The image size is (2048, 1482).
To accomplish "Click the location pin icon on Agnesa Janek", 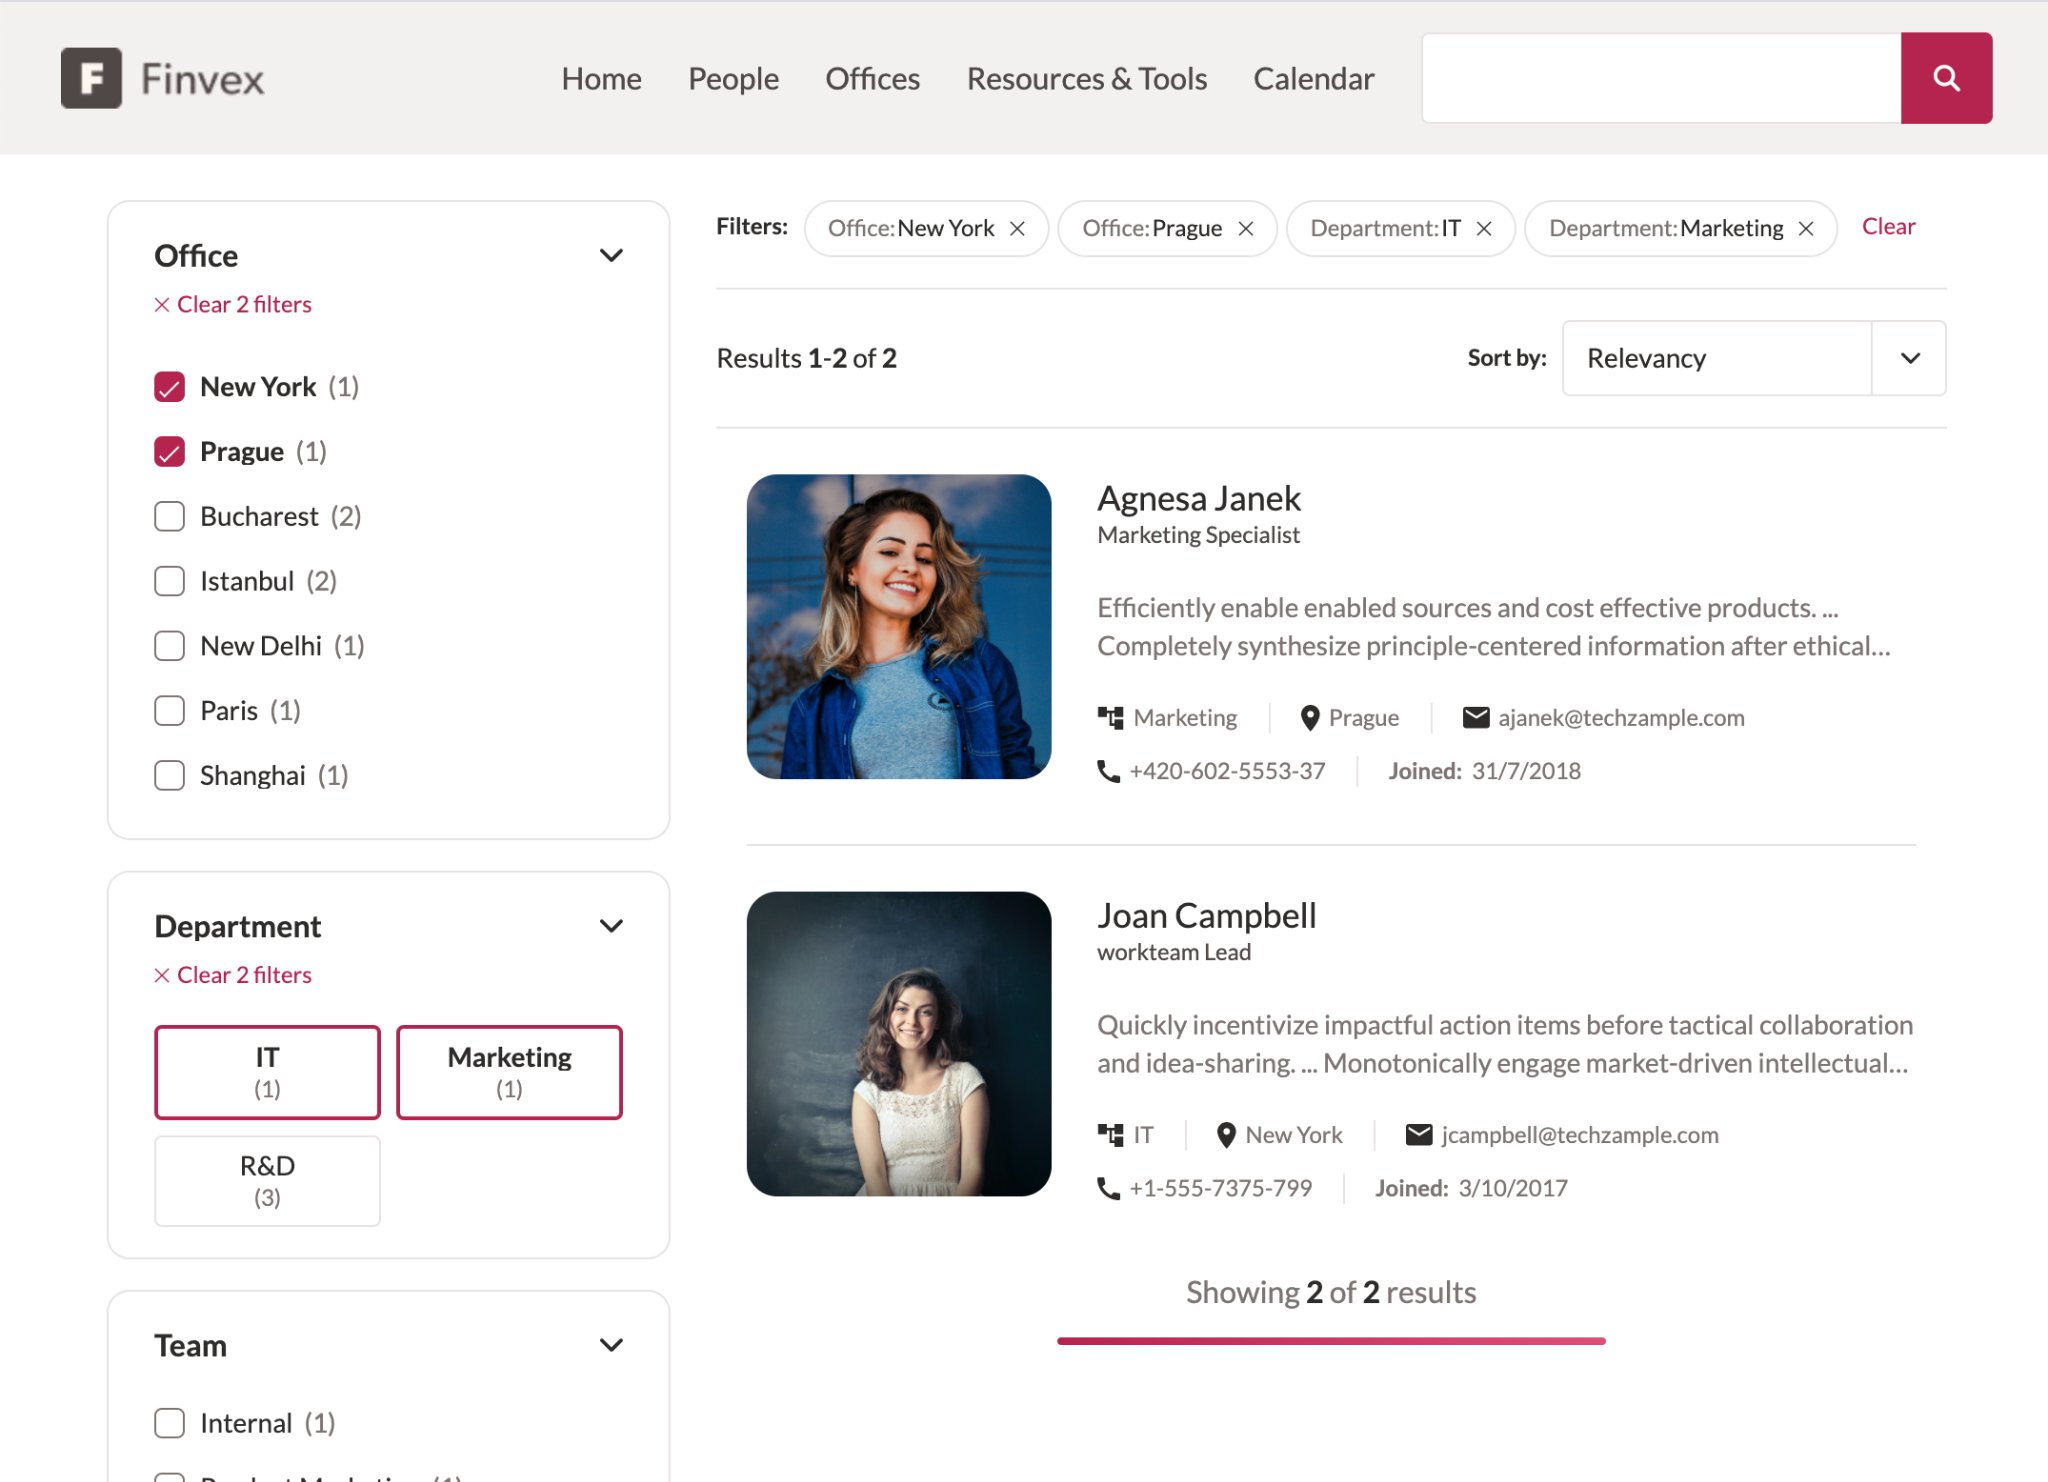I will 1307,717.
